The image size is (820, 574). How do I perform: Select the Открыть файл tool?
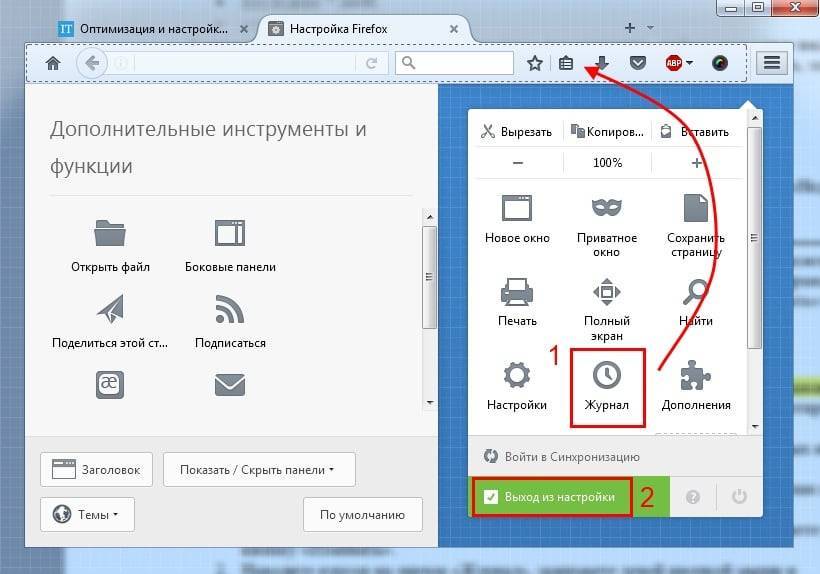coord(110,246)
